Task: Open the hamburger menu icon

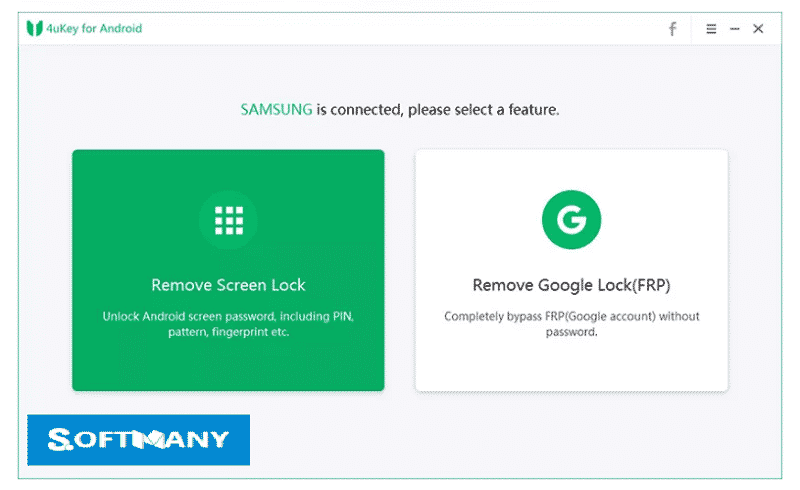Action: coord(711,29)
